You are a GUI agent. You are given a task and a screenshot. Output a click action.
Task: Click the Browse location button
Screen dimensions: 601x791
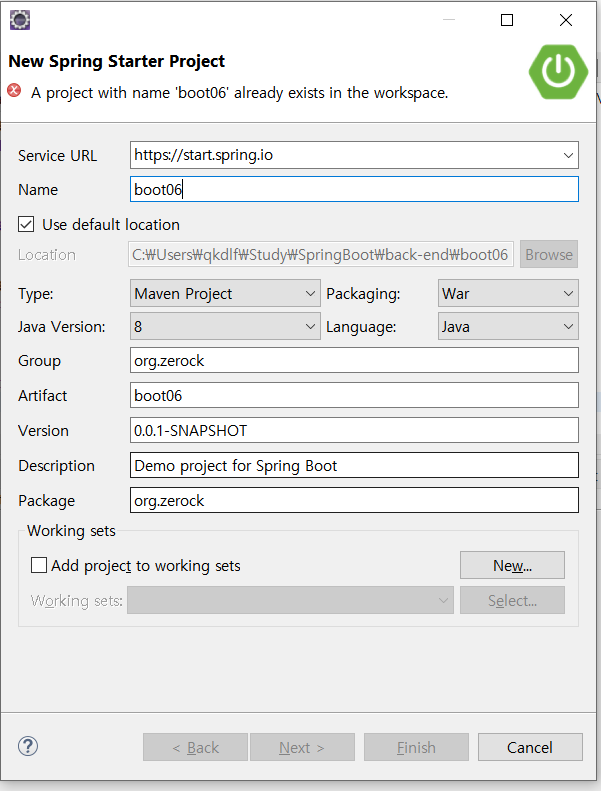(549, 254)
